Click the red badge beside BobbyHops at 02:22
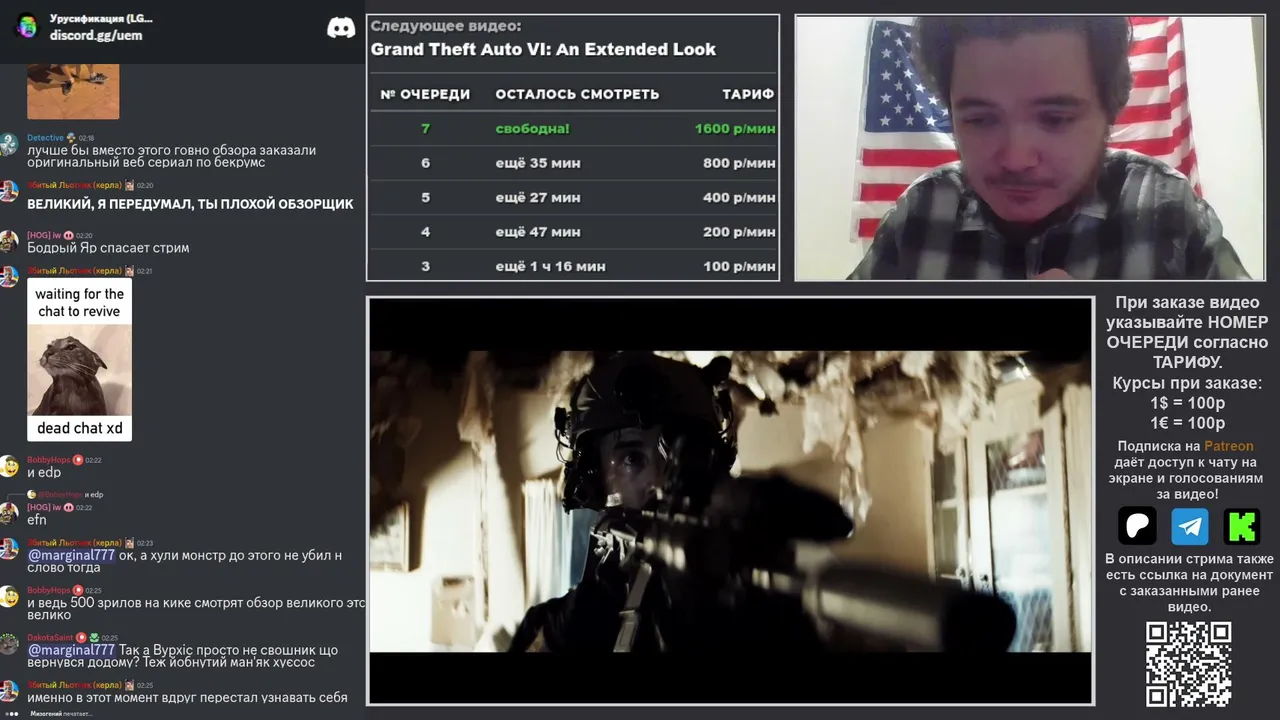Image resolution: width=1280 pixels, height=720 pixels. [78, 460]
